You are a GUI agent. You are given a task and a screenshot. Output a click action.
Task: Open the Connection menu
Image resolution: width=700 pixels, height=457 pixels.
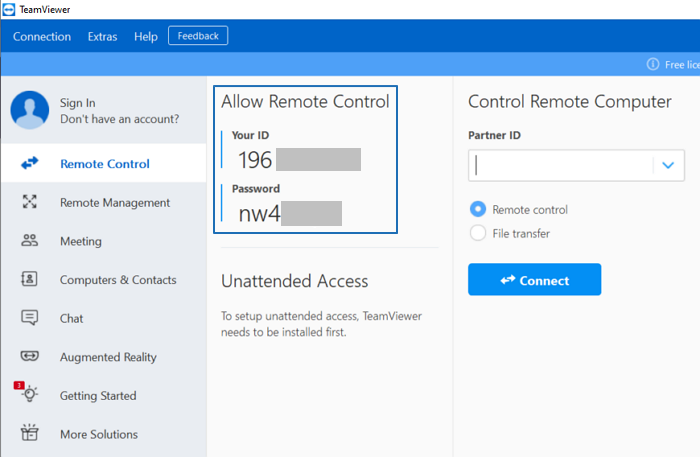coord(42,37)
